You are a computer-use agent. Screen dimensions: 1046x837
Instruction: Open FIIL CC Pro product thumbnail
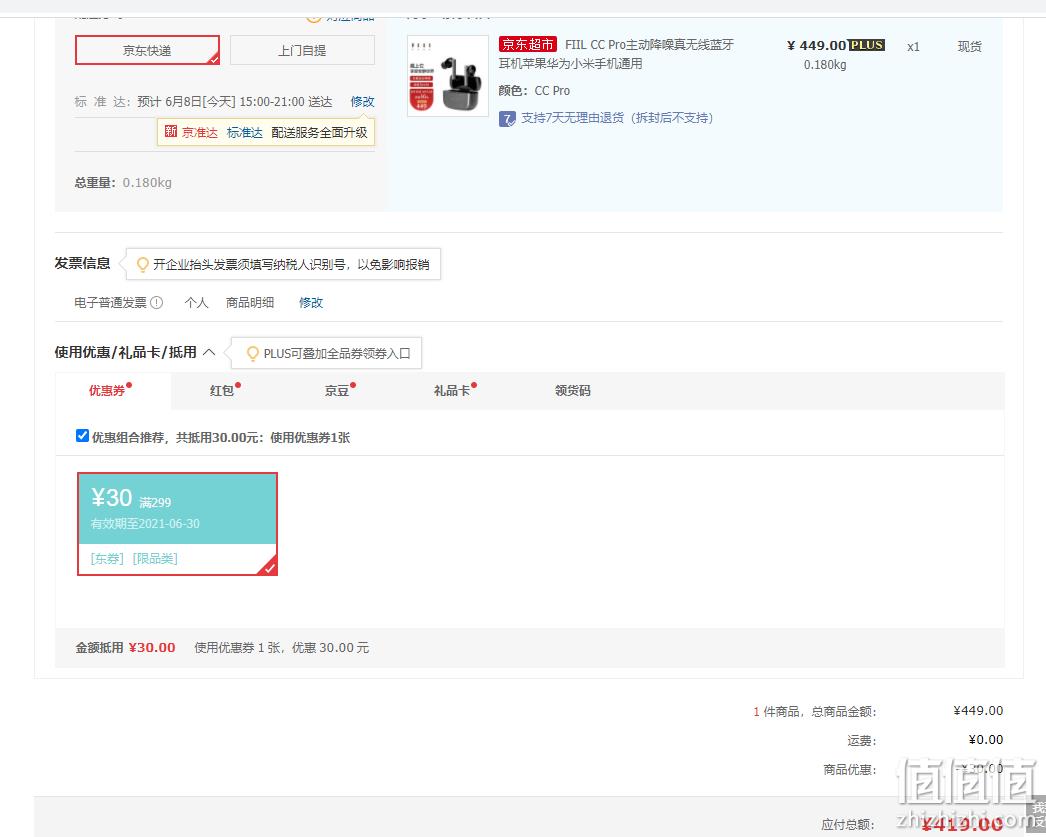448,76
